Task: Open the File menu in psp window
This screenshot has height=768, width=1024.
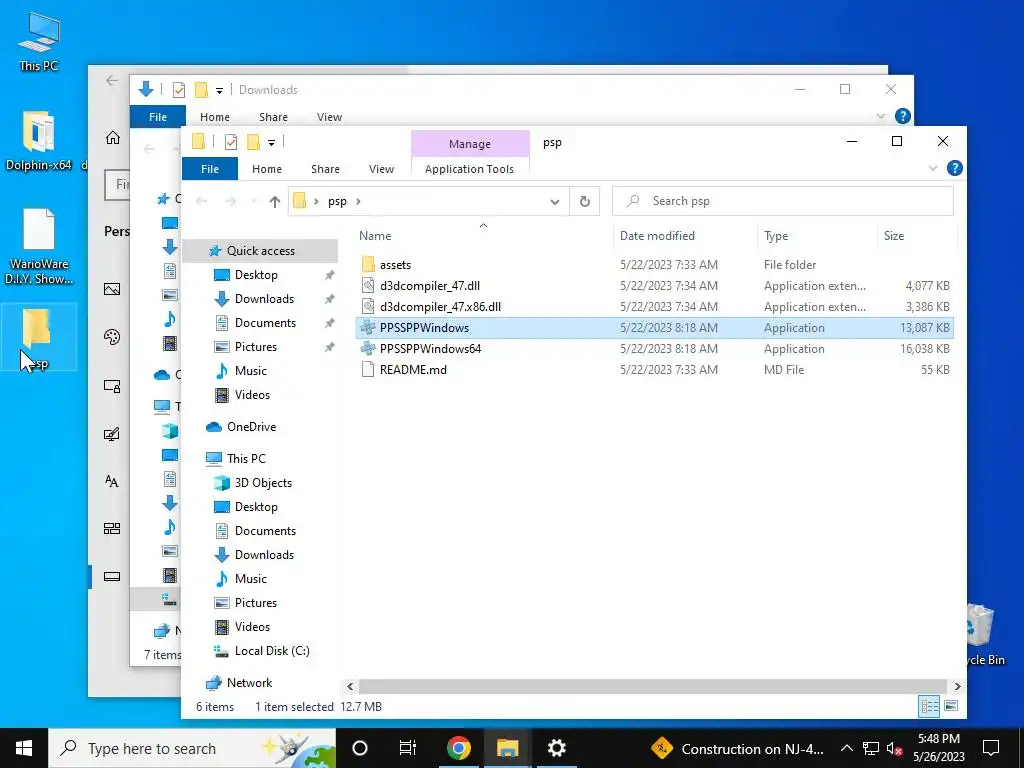Action: 210,169
